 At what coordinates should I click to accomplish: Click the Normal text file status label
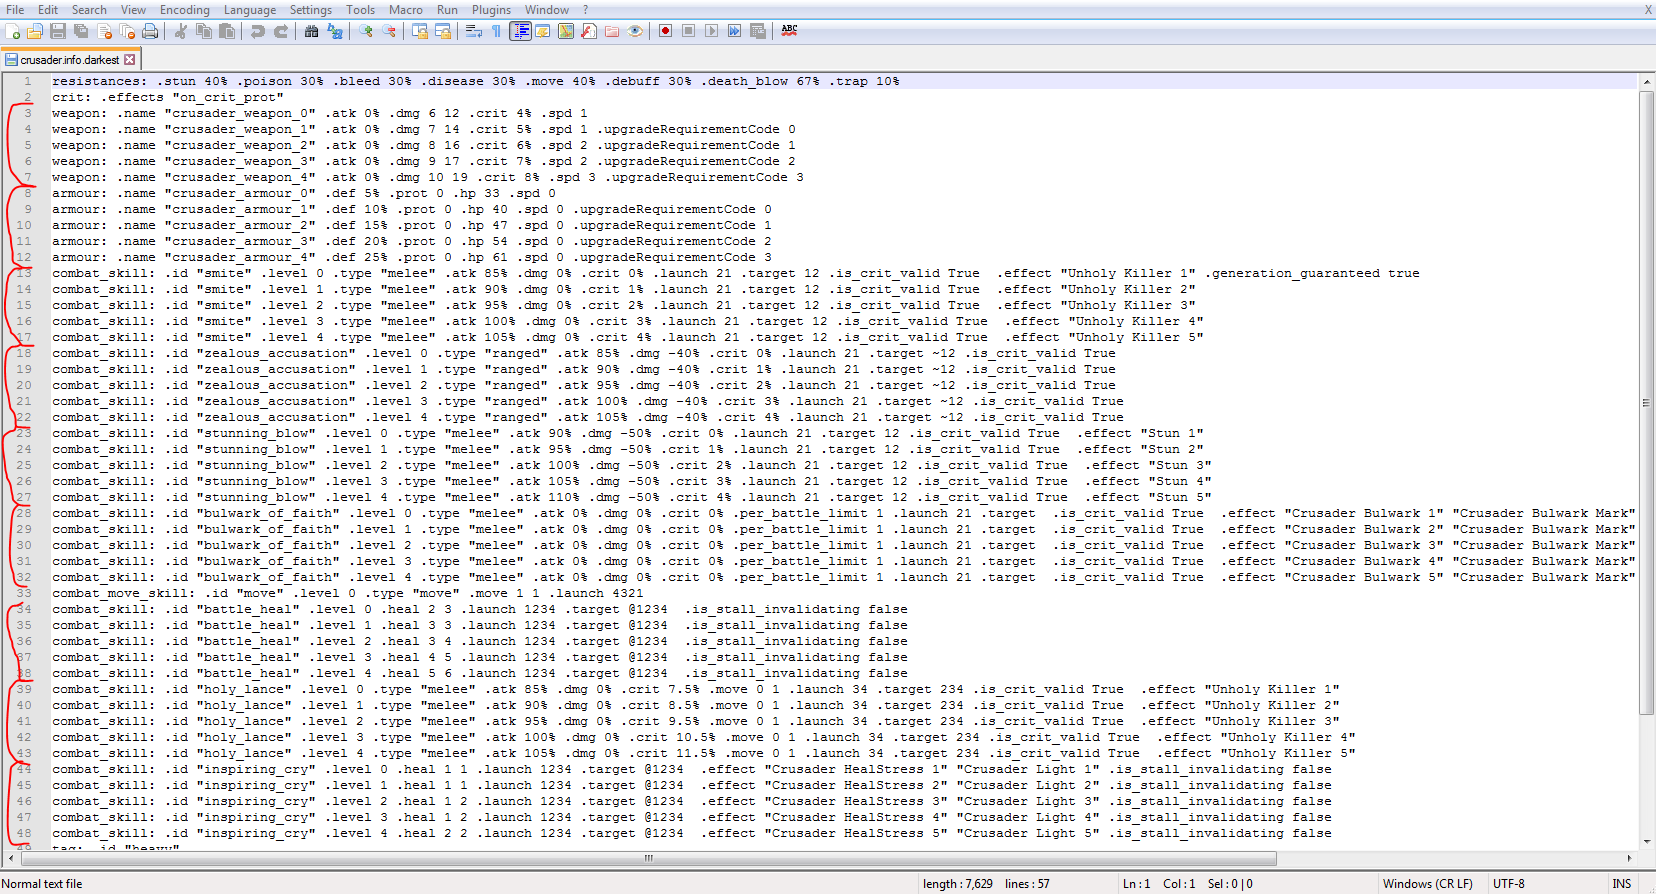(42, 884)
